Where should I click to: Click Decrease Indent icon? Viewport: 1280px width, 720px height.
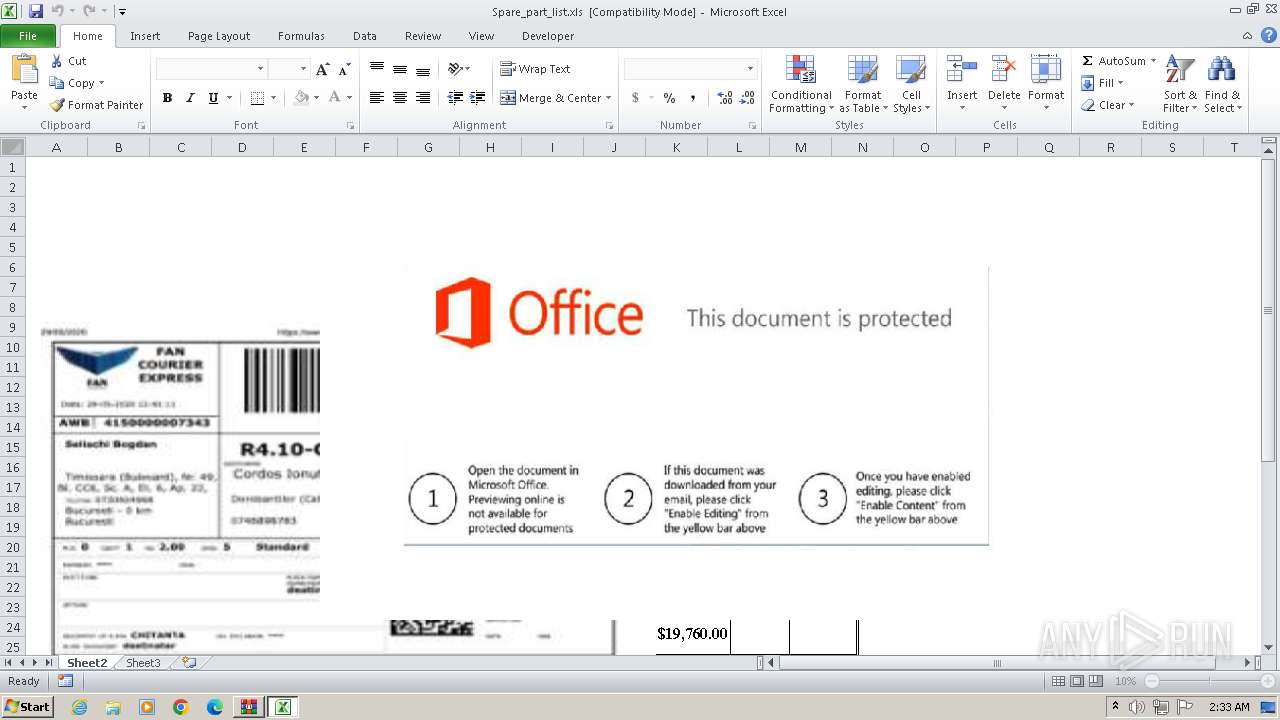pyautogui.click(x=455, y=98)
